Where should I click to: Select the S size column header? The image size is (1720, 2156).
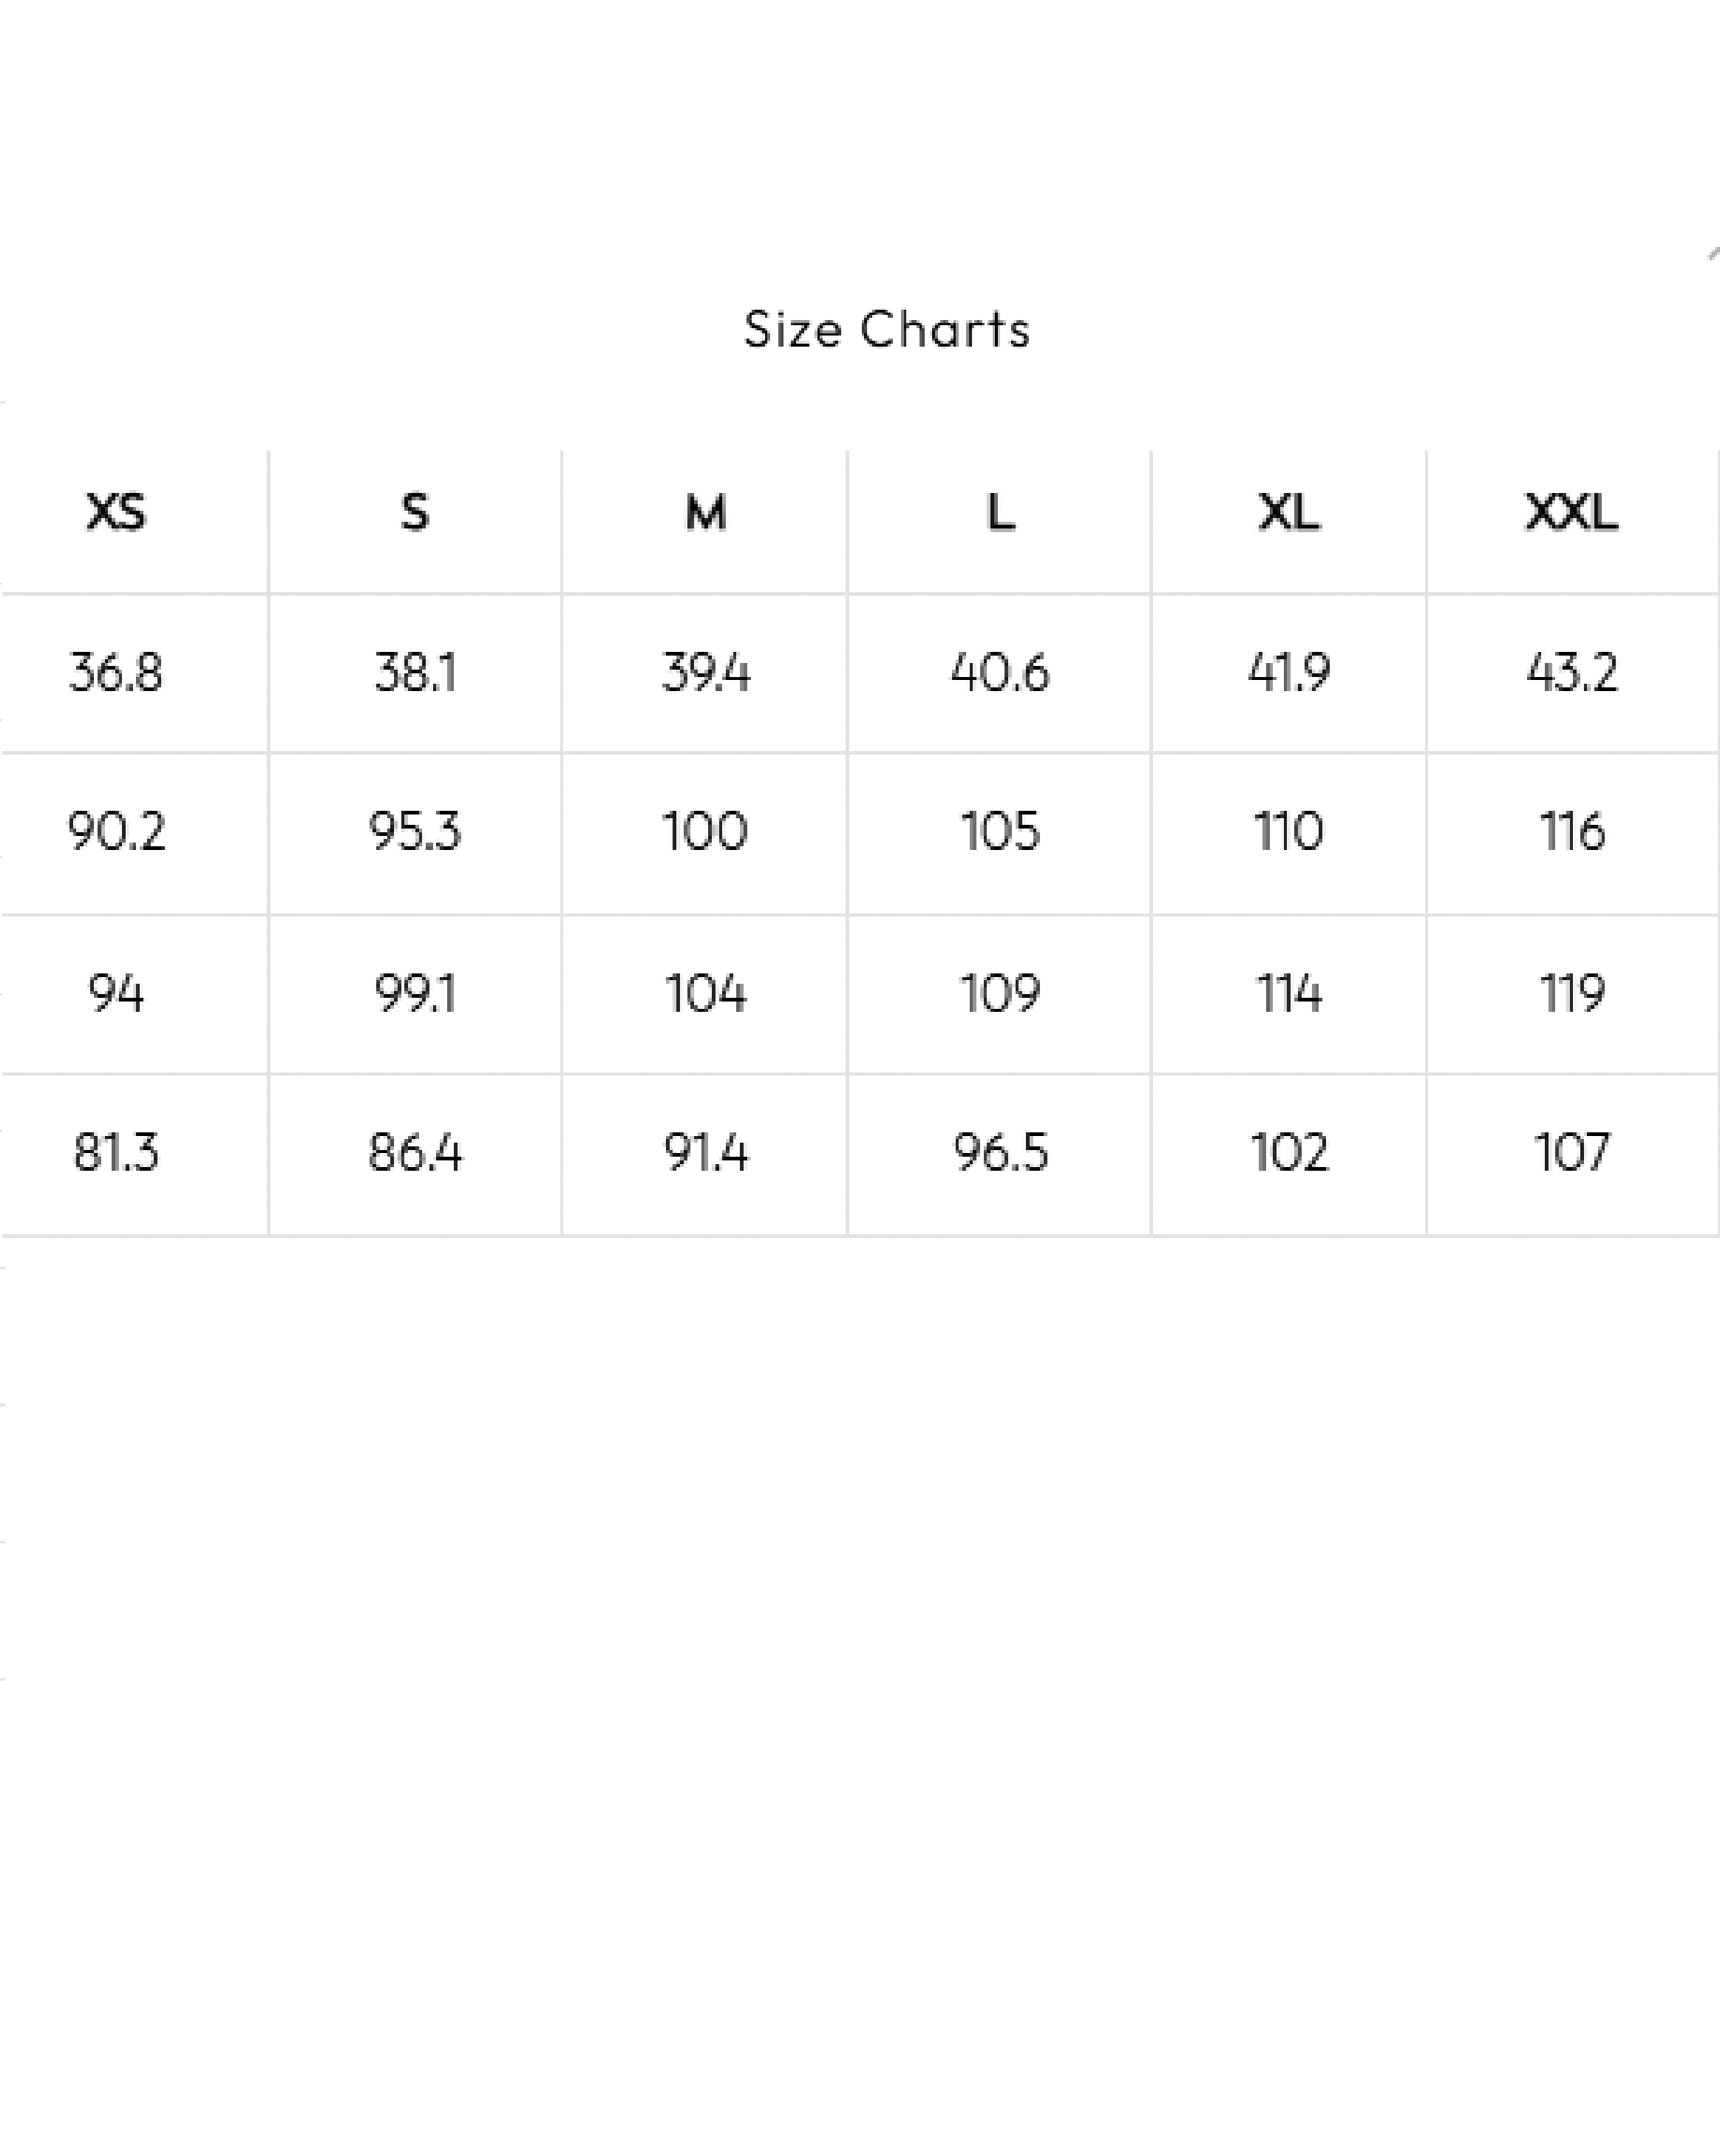[x=415, y=513]
